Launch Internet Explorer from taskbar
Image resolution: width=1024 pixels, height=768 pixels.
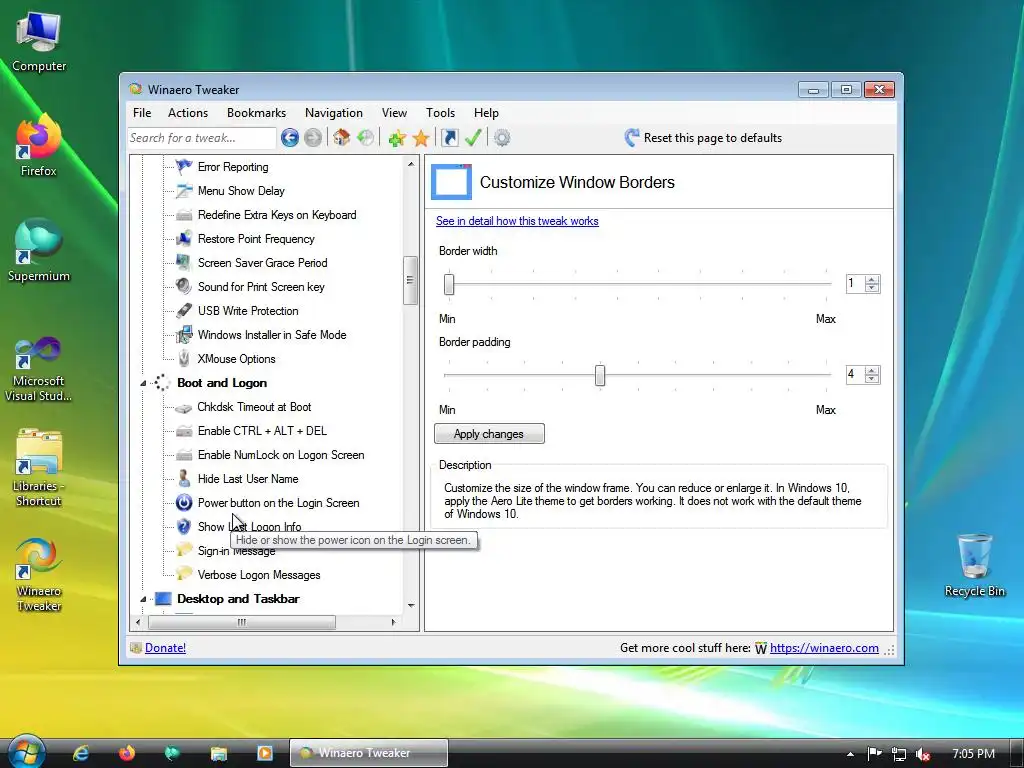tap(81, 754)
